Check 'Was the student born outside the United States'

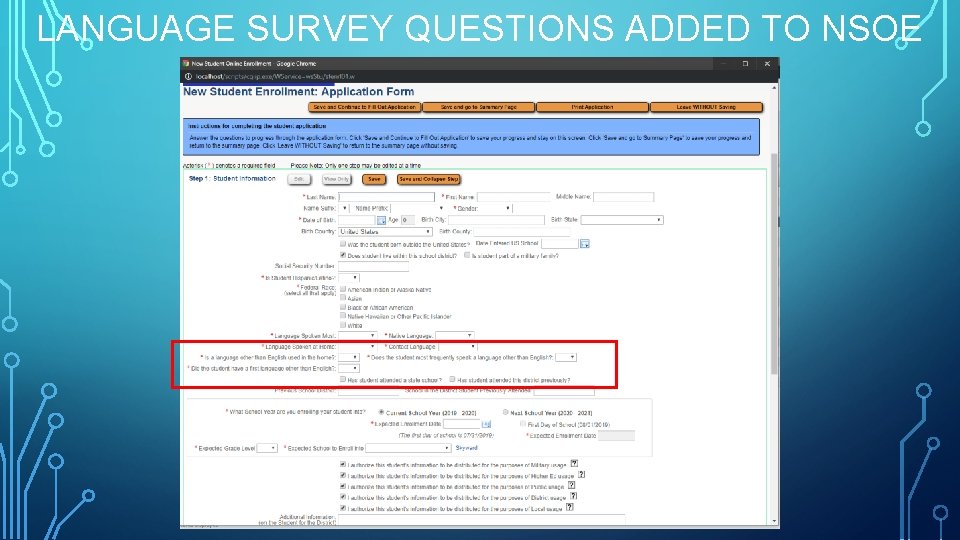click(x=343, y=244)
